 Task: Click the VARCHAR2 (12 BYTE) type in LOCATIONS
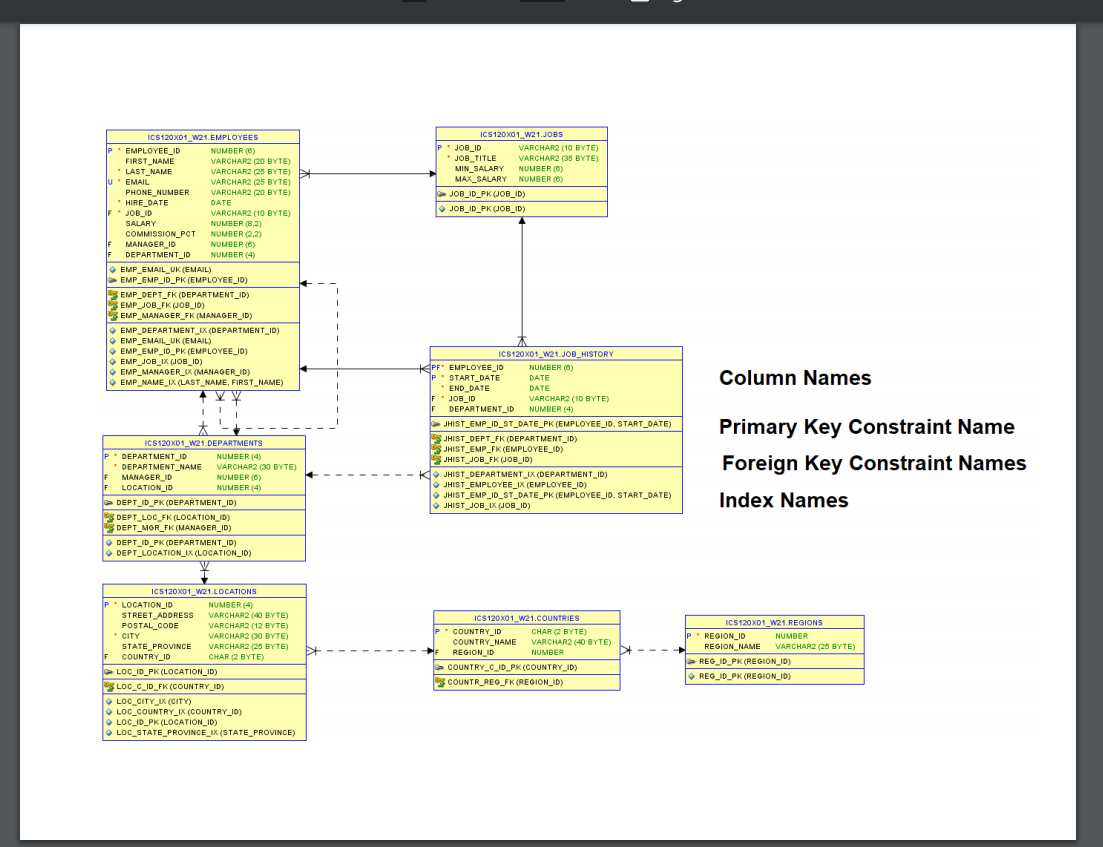(248, 626)
